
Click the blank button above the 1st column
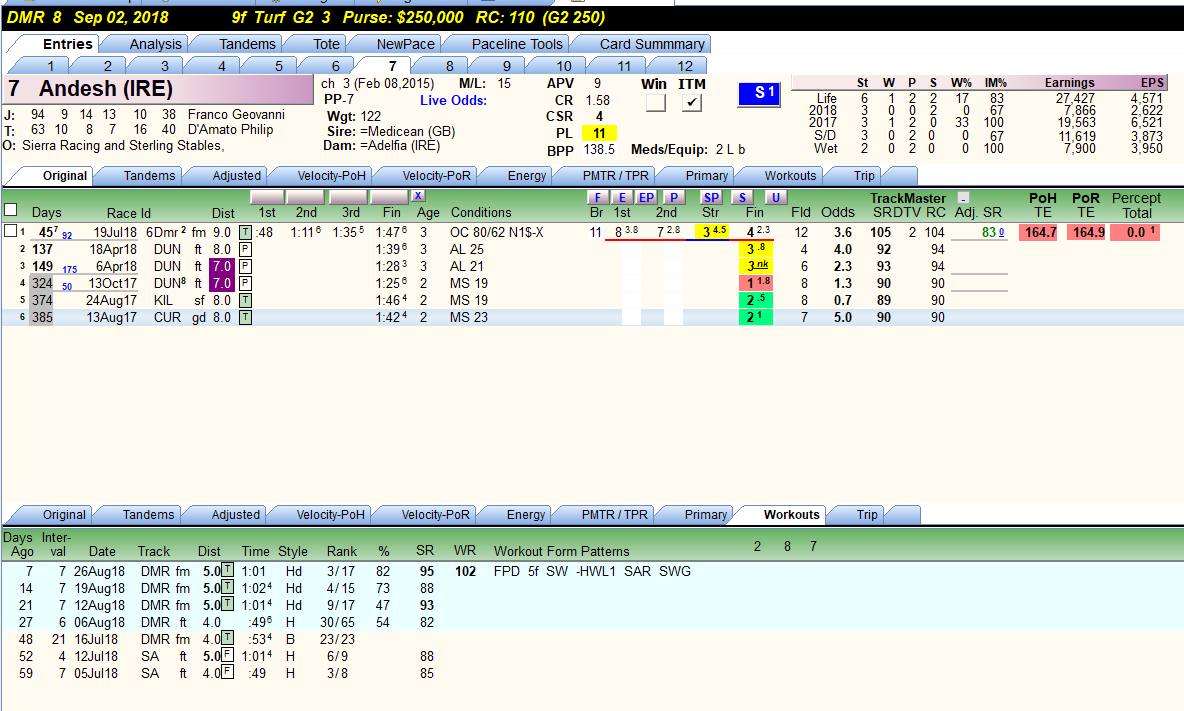click(267, 198)
